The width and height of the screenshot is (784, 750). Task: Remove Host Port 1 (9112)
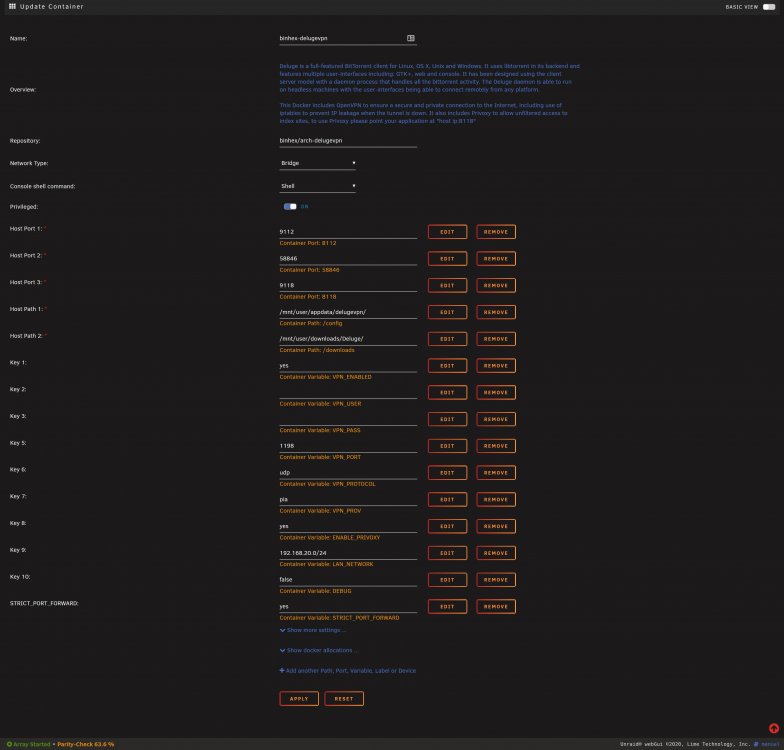tap(496, 232)
